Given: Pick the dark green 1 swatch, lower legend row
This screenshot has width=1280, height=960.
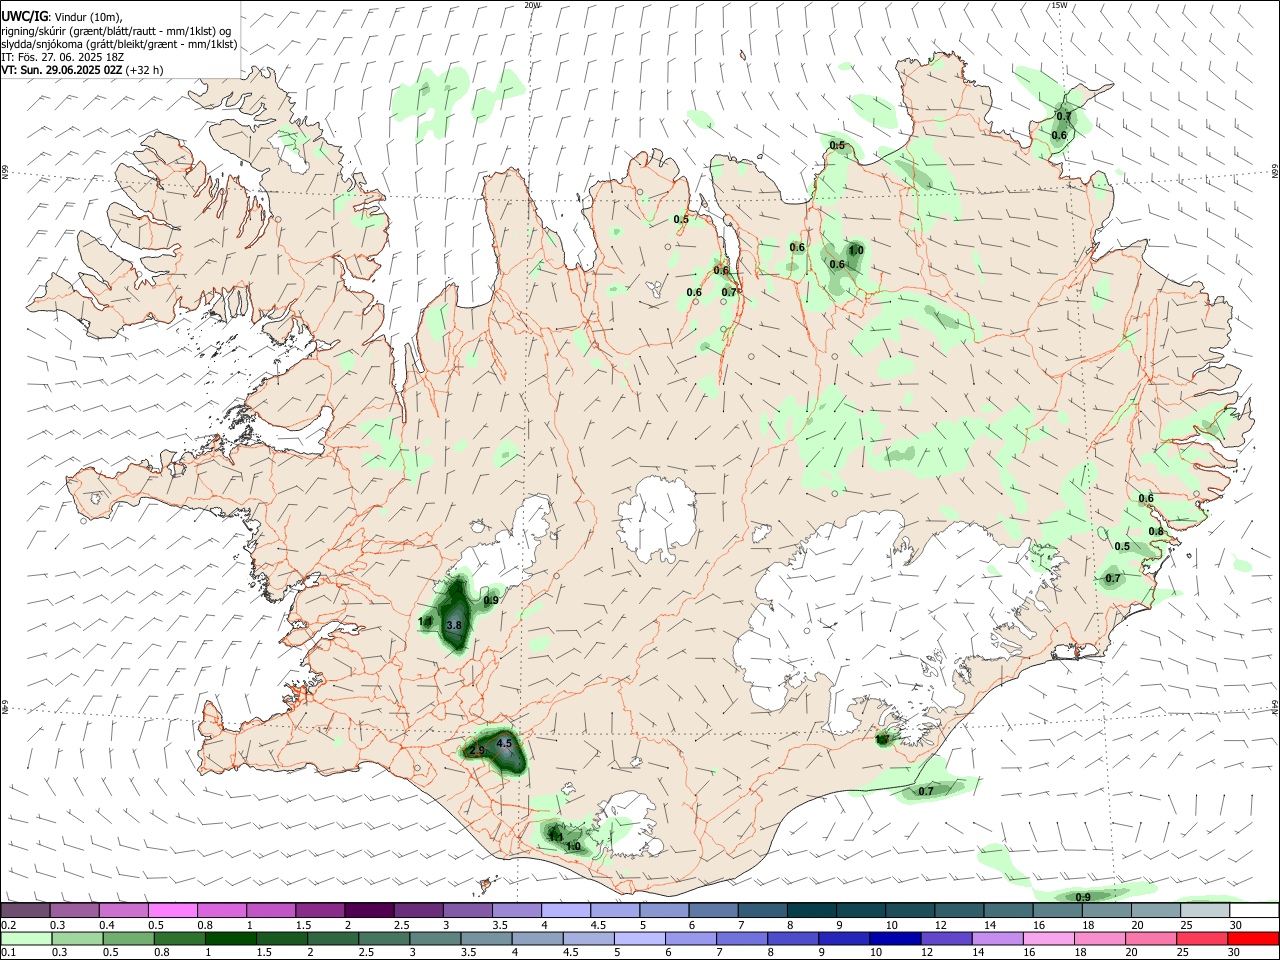Looking at the screenshot, I should point(230,939).
